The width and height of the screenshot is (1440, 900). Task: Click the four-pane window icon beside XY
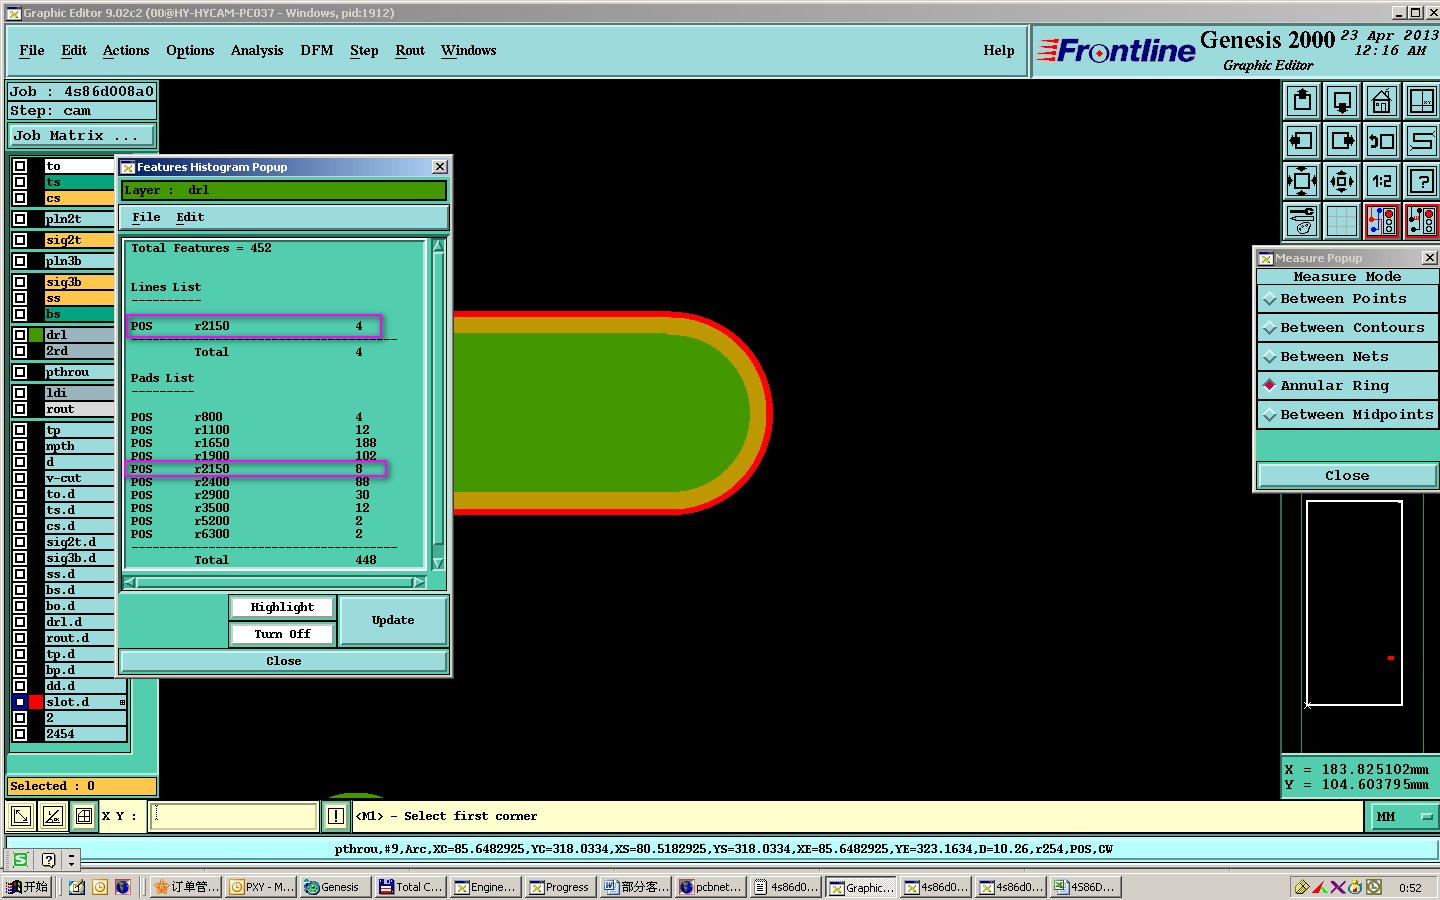84,816
